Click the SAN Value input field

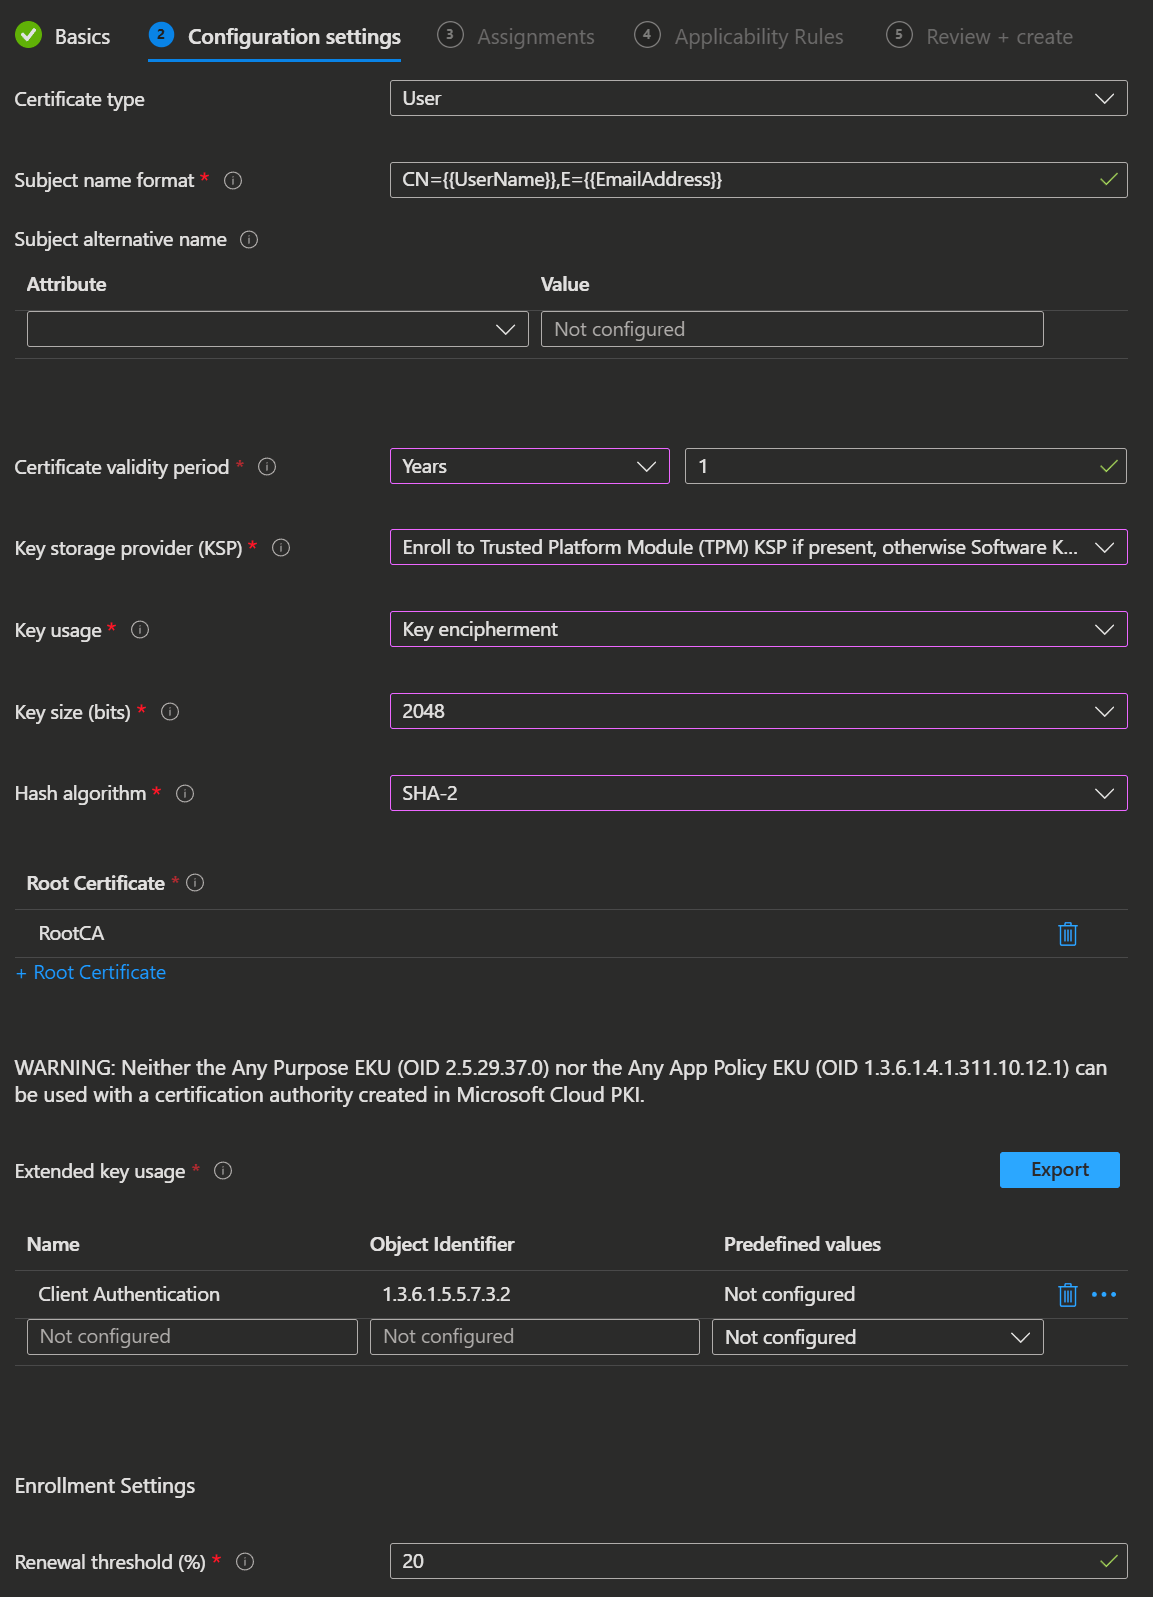pos(792,329)
